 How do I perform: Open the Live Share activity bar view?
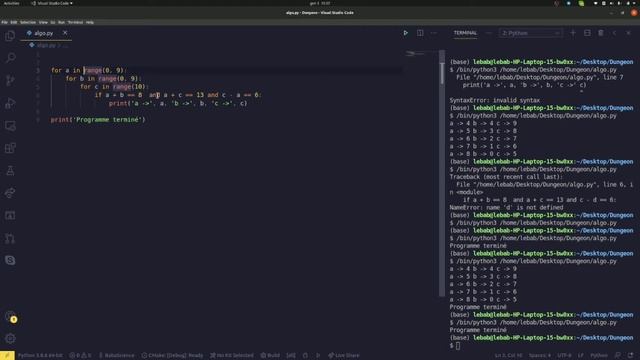10,193
